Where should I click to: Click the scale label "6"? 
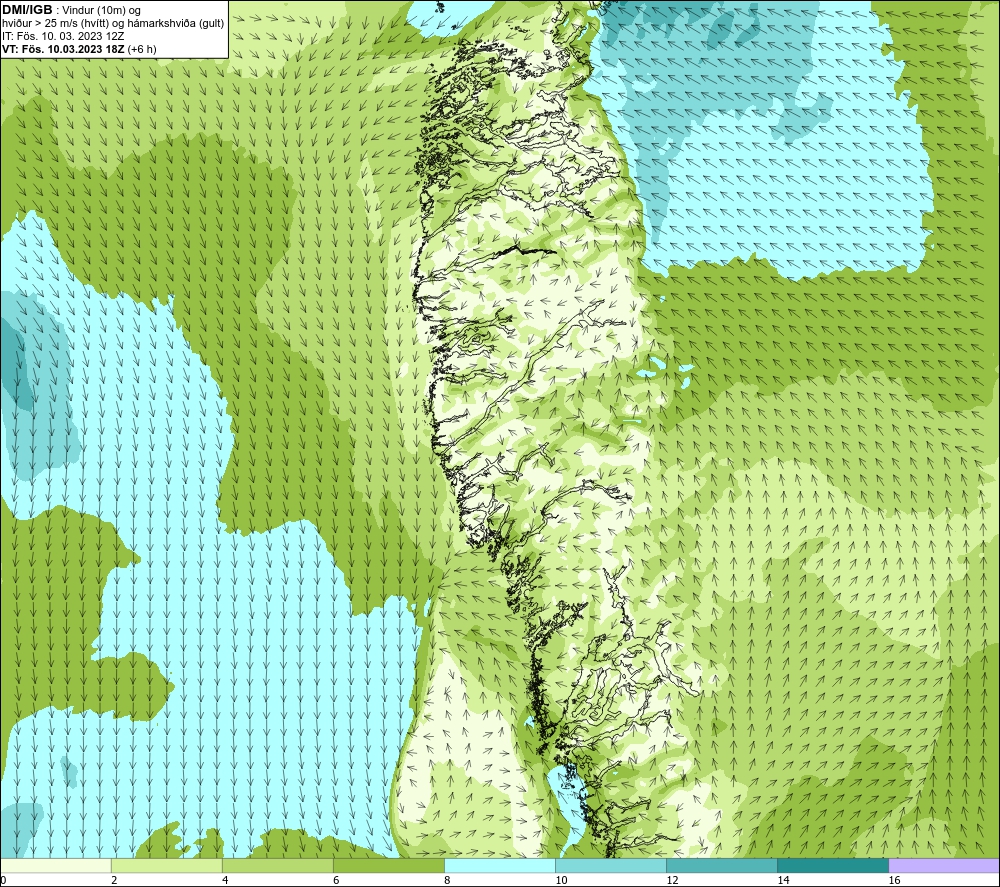(x=336, y=881)
